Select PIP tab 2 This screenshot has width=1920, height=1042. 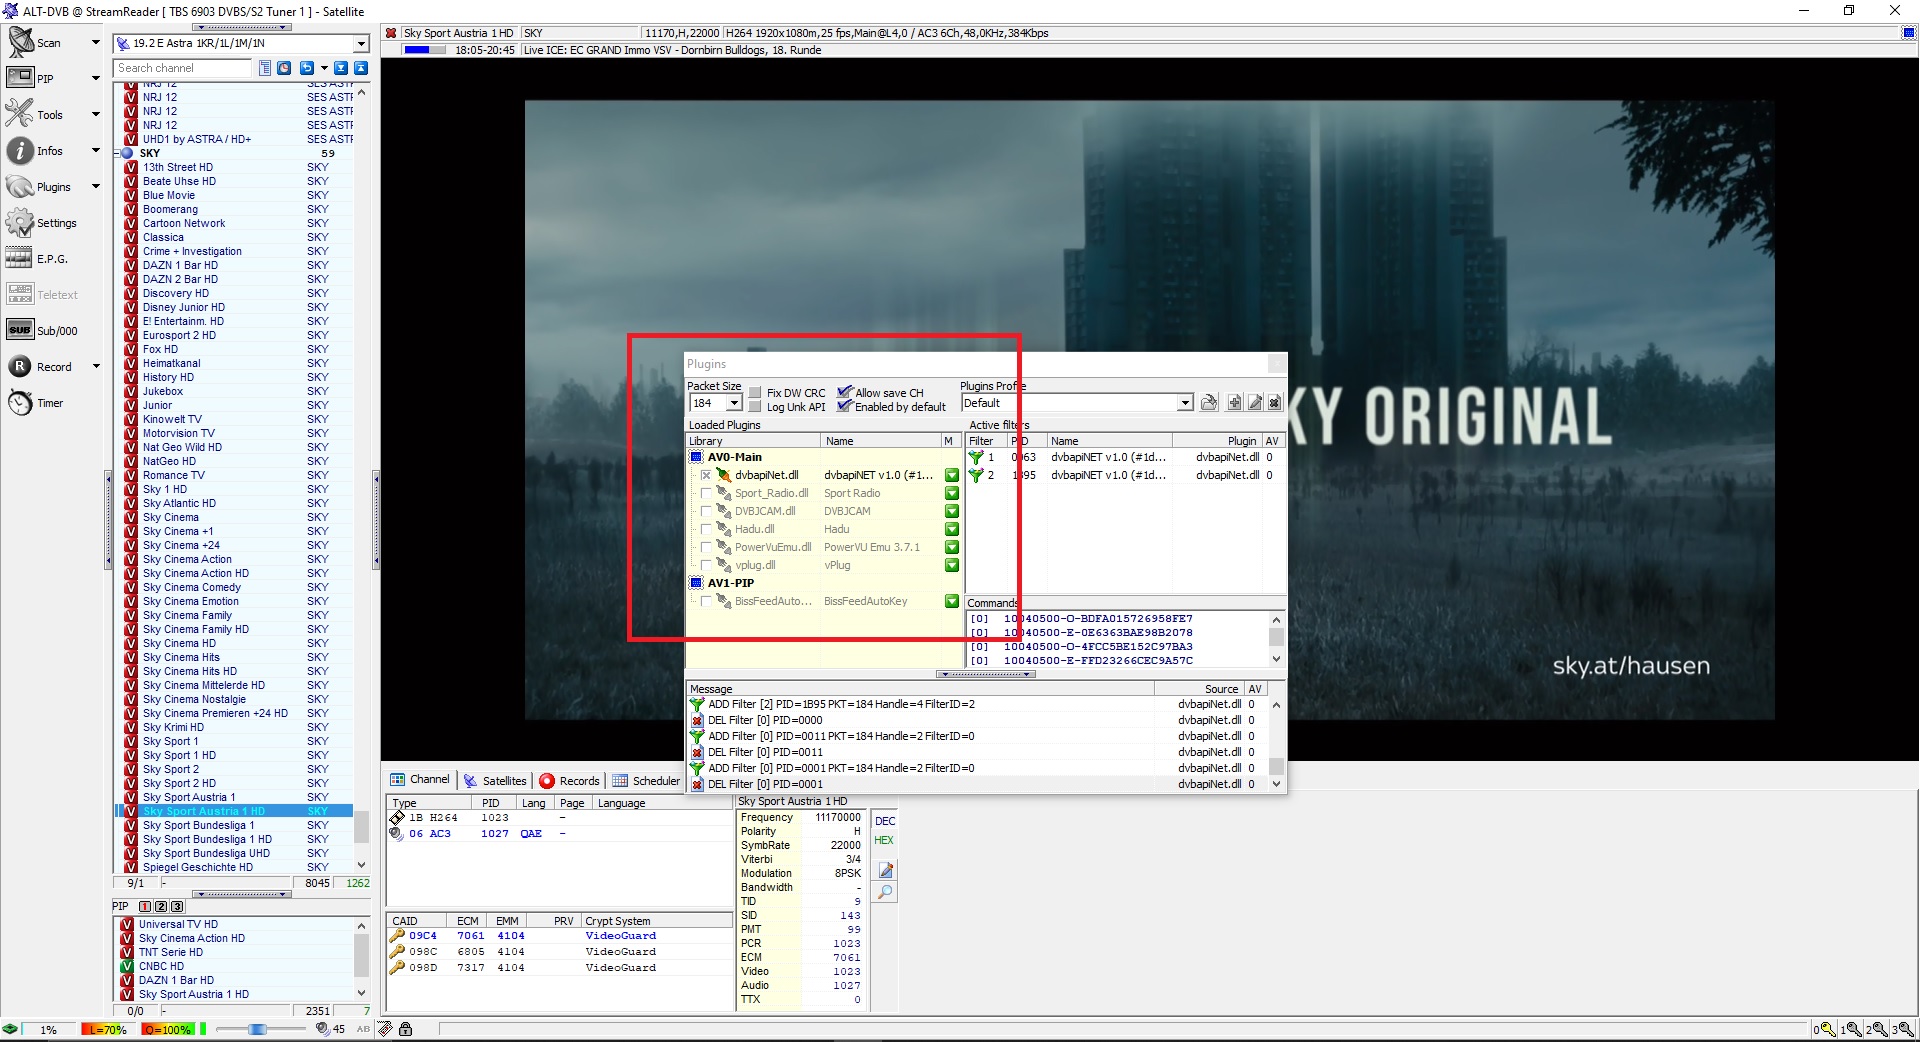[x=159, y=906]
